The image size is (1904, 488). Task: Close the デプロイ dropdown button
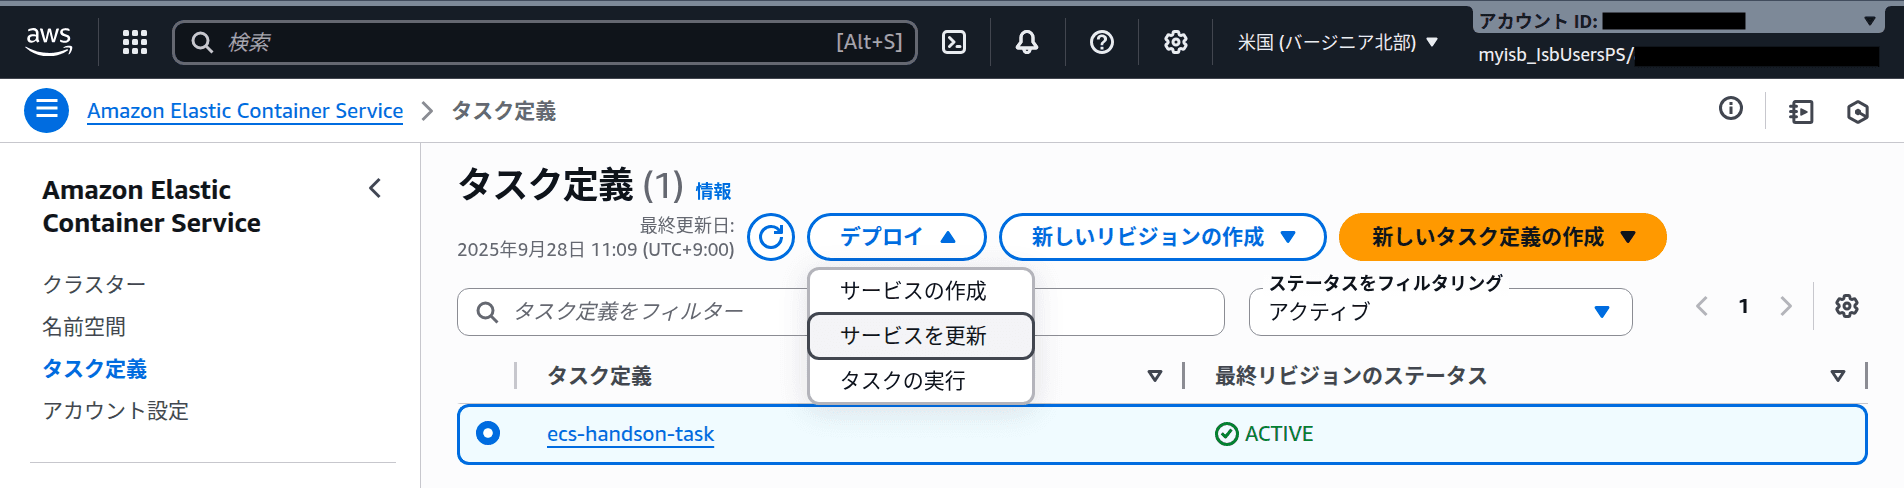tap(897, 237)
